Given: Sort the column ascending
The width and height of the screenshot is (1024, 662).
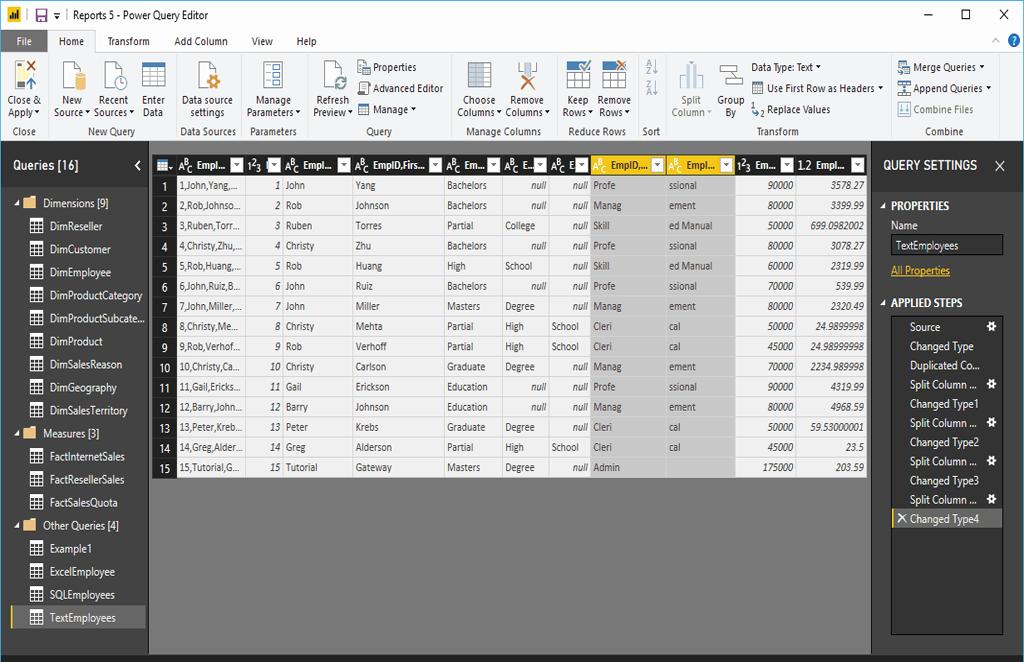Looking at the screenshot, I should pyautogui.click(x=651, y=67).
